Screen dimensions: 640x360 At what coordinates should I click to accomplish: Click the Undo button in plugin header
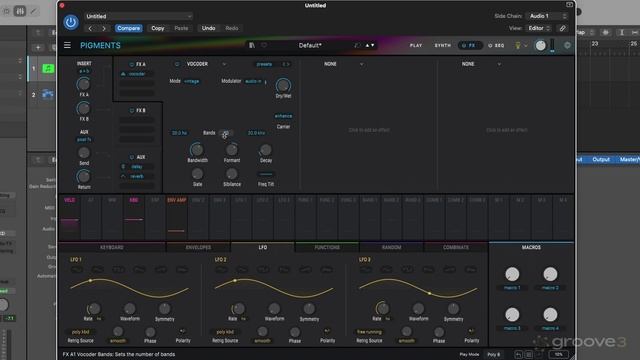pyautogui.click(x=208, y=28)
